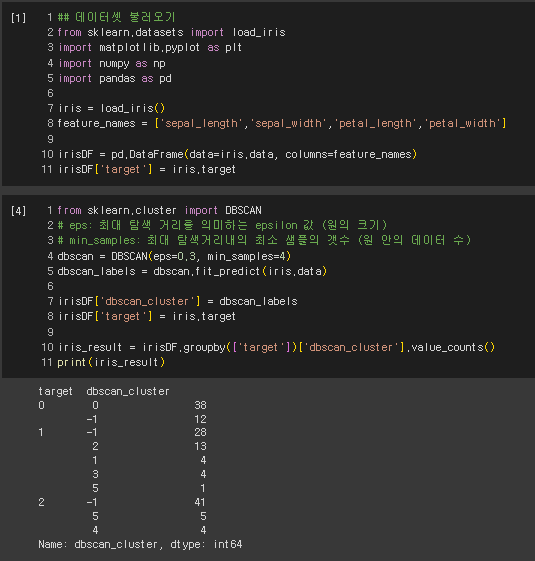Screen dimensions: 535x561
Task: Click 'Name: dbscan_cluster, dtype: int64' output line
Action: 140,545
